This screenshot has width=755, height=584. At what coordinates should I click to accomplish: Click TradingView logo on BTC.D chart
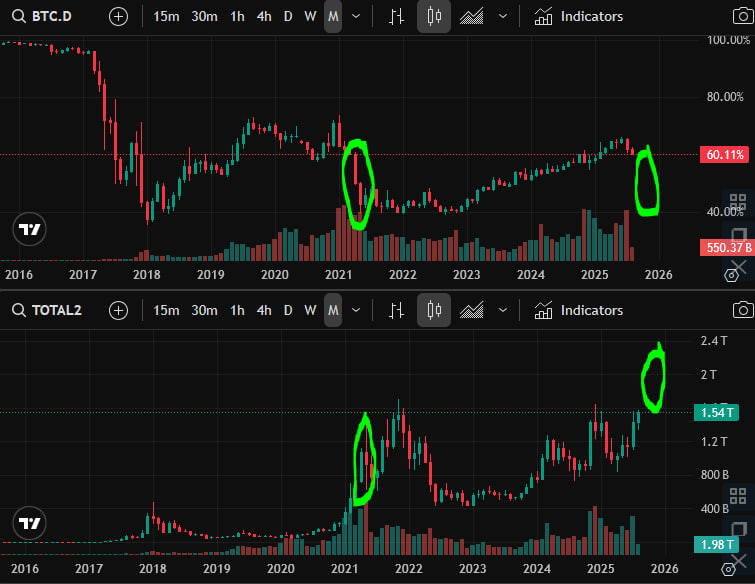click(29, 229)
